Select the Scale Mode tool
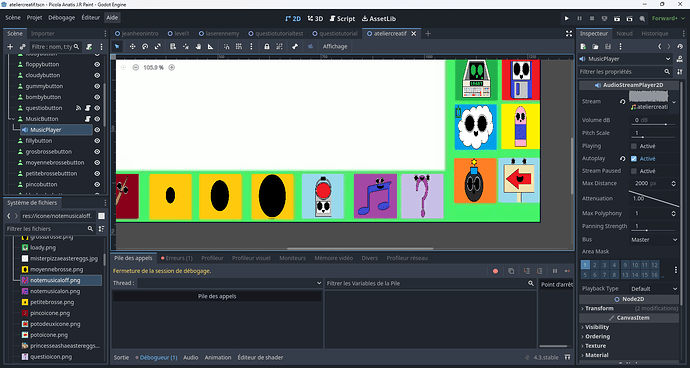The image size is (690, 368). pos(158,46)
